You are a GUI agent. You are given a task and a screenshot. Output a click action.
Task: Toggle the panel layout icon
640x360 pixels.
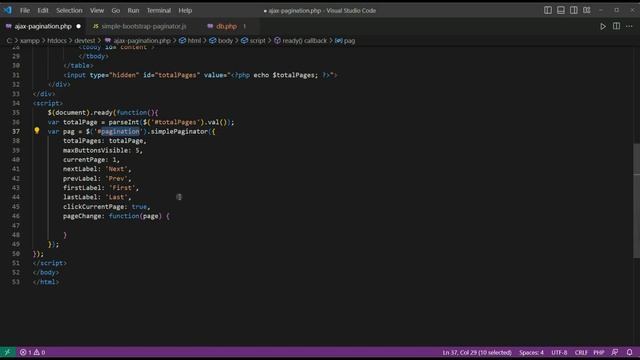[x=561, y=10]
